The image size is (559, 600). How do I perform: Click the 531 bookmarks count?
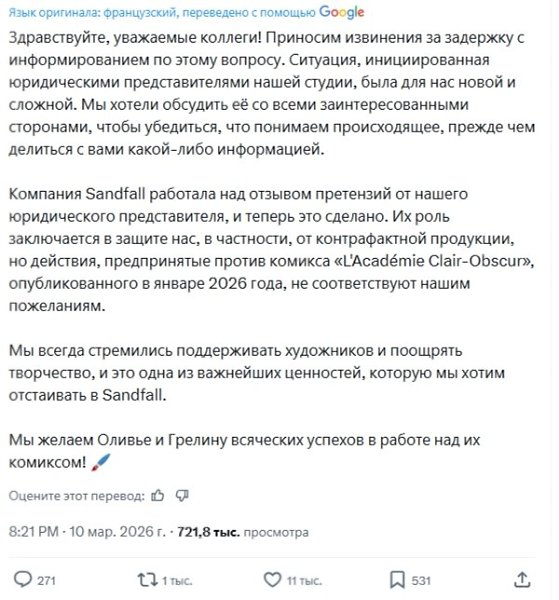pyautogui.click(x=421, y=580)
